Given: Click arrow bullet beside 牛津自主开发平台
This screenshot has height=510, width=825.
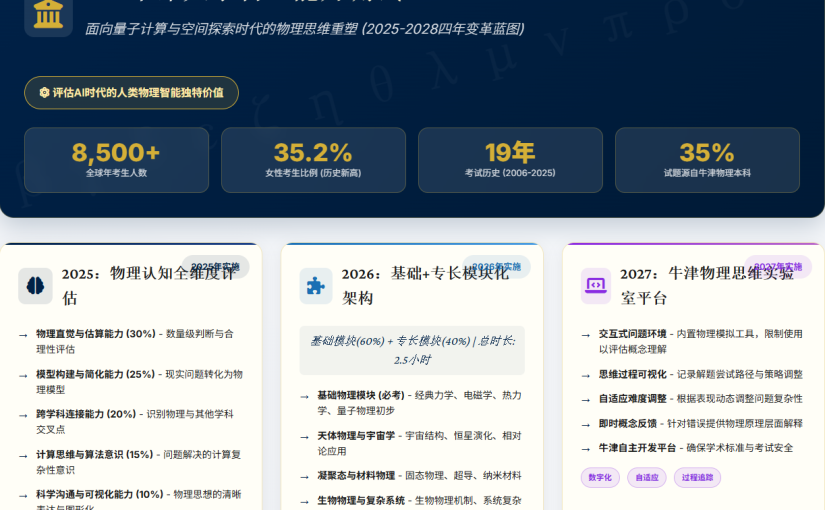Looking at the screenshot, I should [x=586, y=449].
